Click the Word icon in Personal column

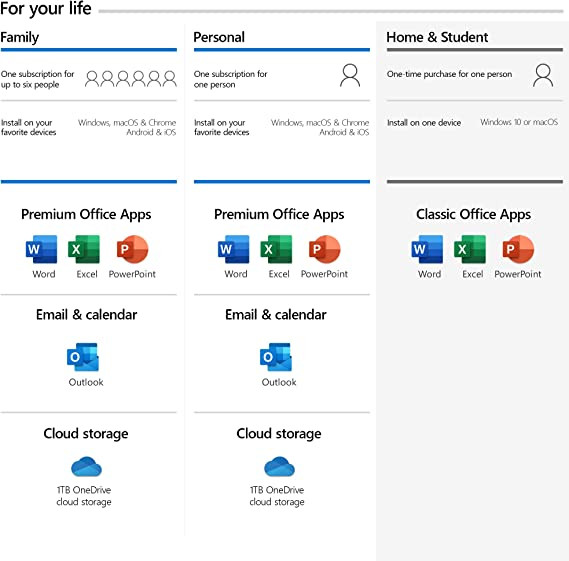tap(234, 249)
